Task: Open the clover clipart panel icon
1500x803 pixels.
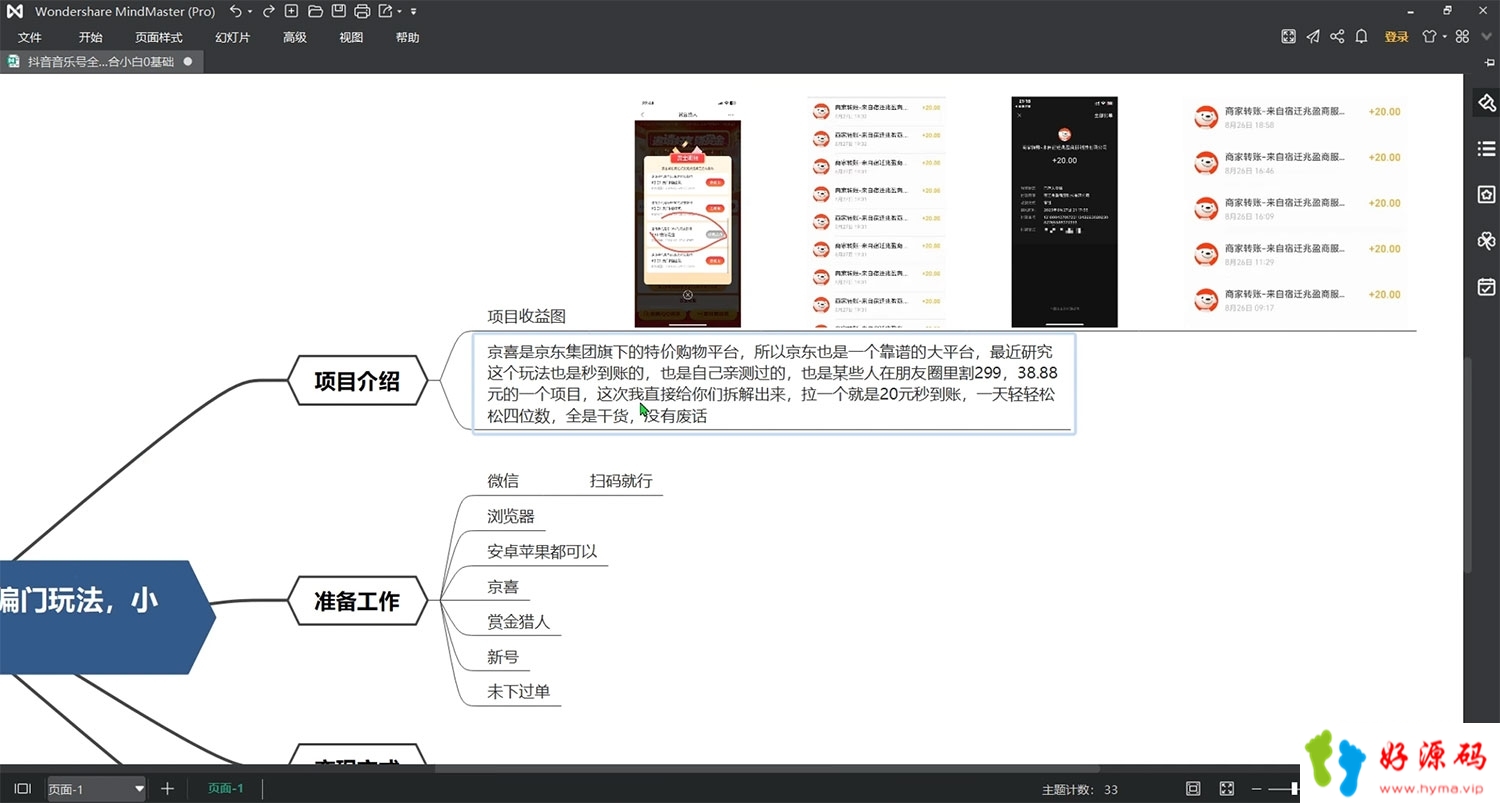Action: tap(1486, 241)
